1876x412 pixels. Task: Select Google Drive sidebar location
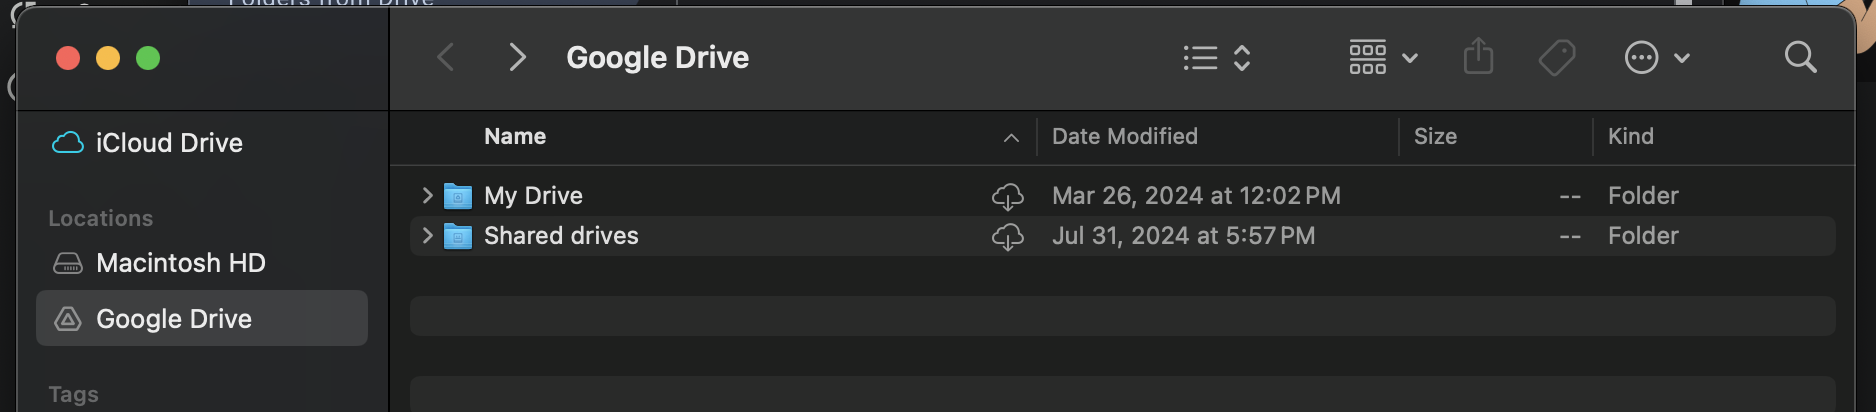pyautogui.click(x=201, y=318)
